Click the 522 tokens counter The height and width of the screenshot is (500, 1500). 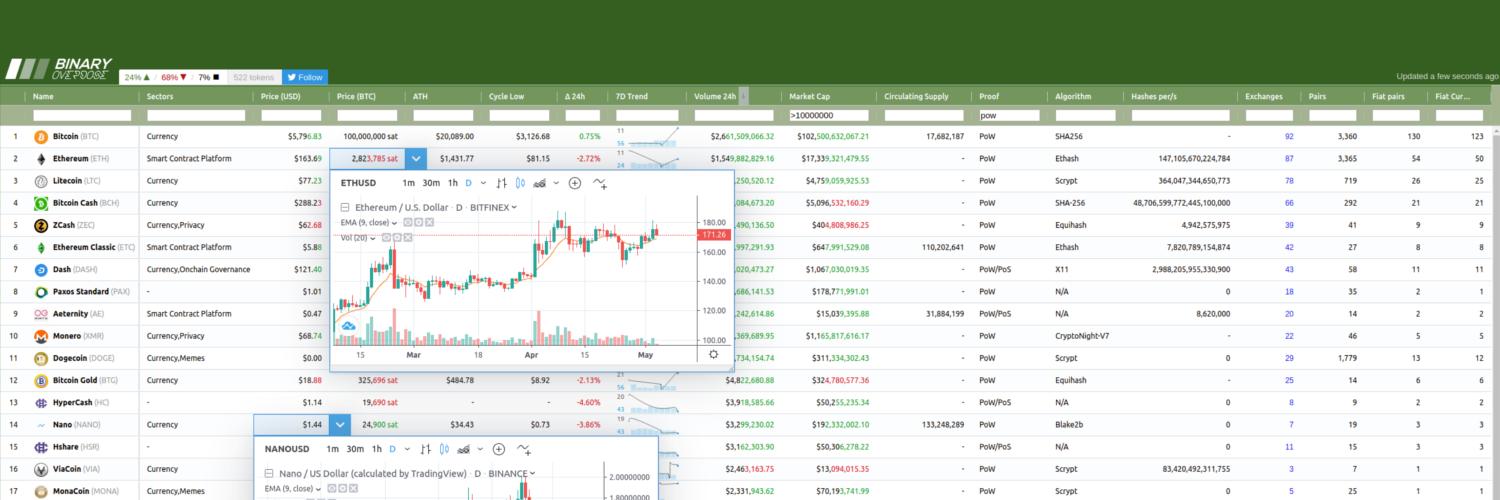253,77
